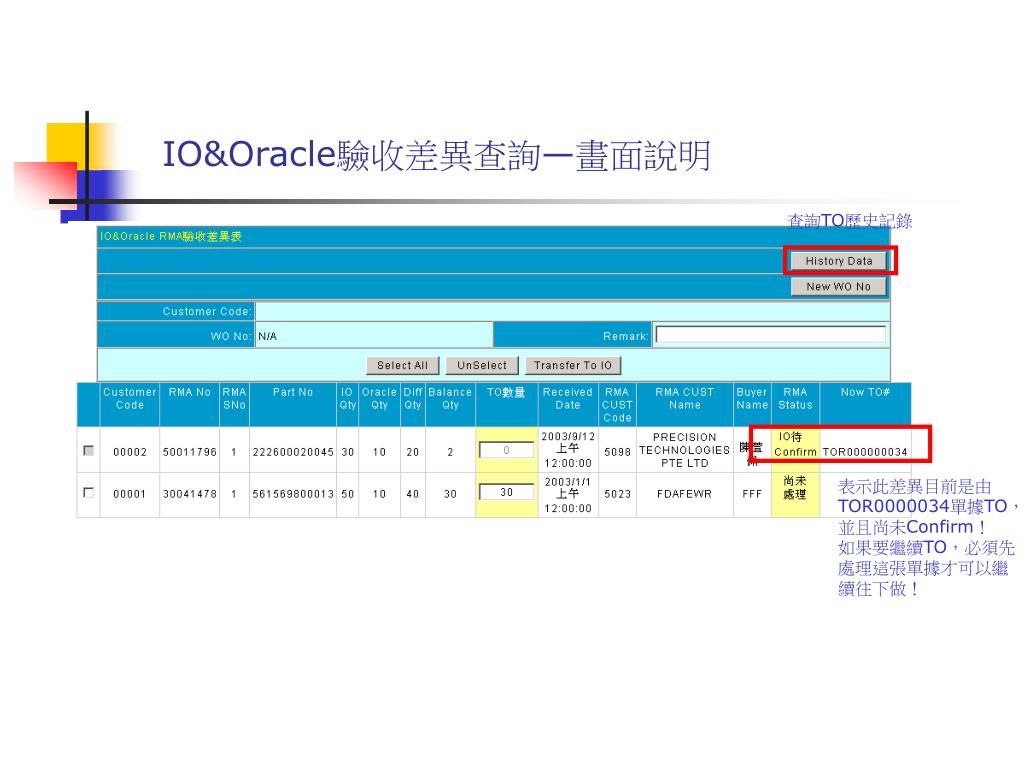Click the New WO No button
Image resolution: width=1024 pixels, height=768 pixels.
(839, 286)
